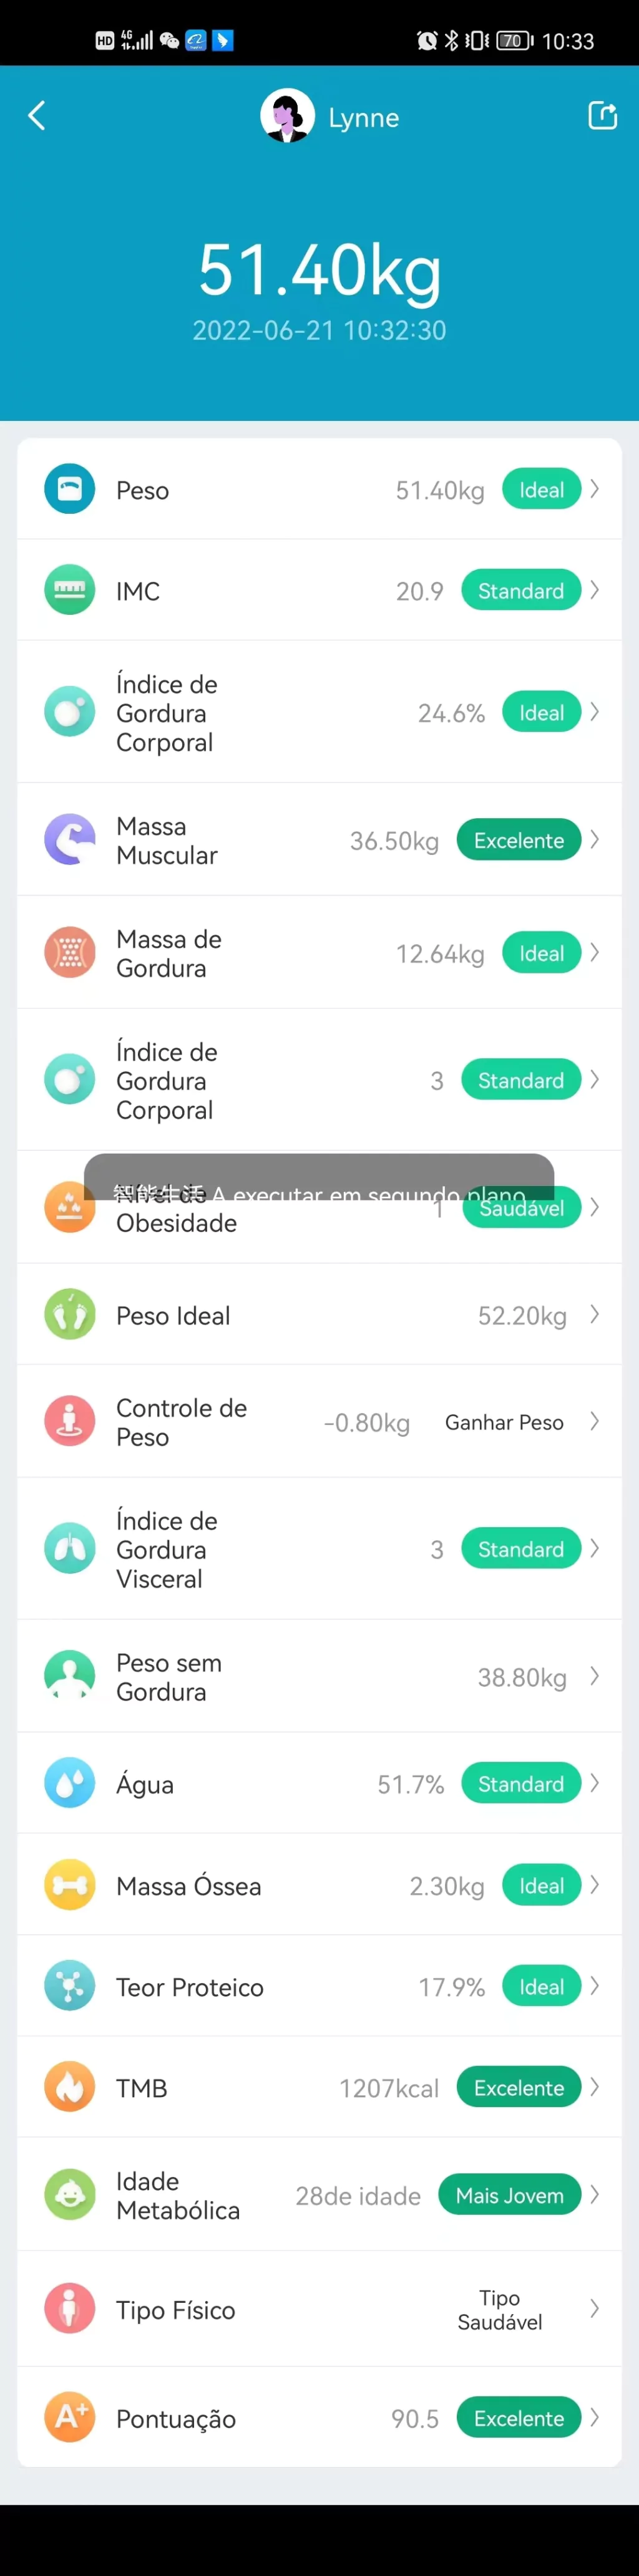Expand the Peso row chevron
This screenshot has height=2576, width=639.
(595, 489)
